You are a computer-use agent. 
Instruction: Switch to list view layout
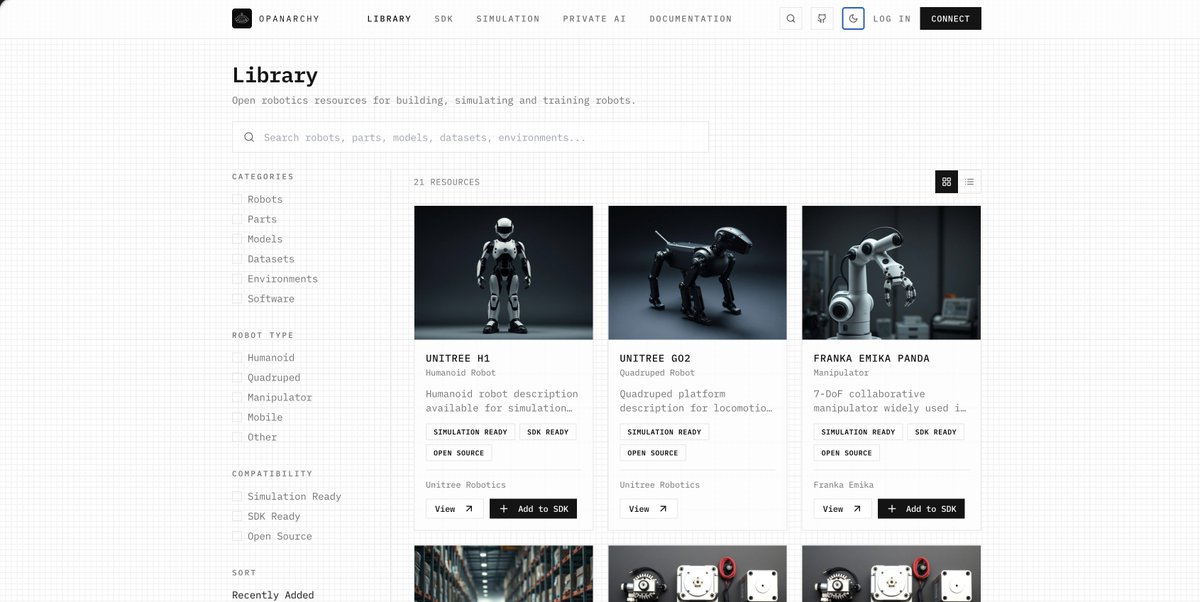pyautogui.click(x=969, y=182)
